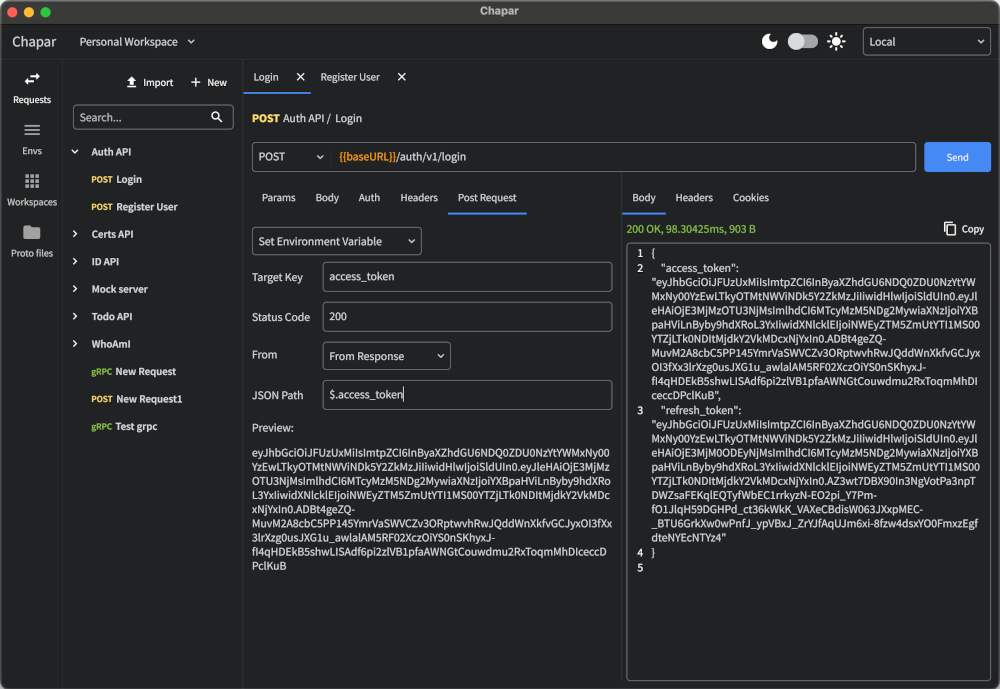The height and width of the screenshot is (689, 1000).
Task: Switch to the Login tab
Action: coord(266,77)
